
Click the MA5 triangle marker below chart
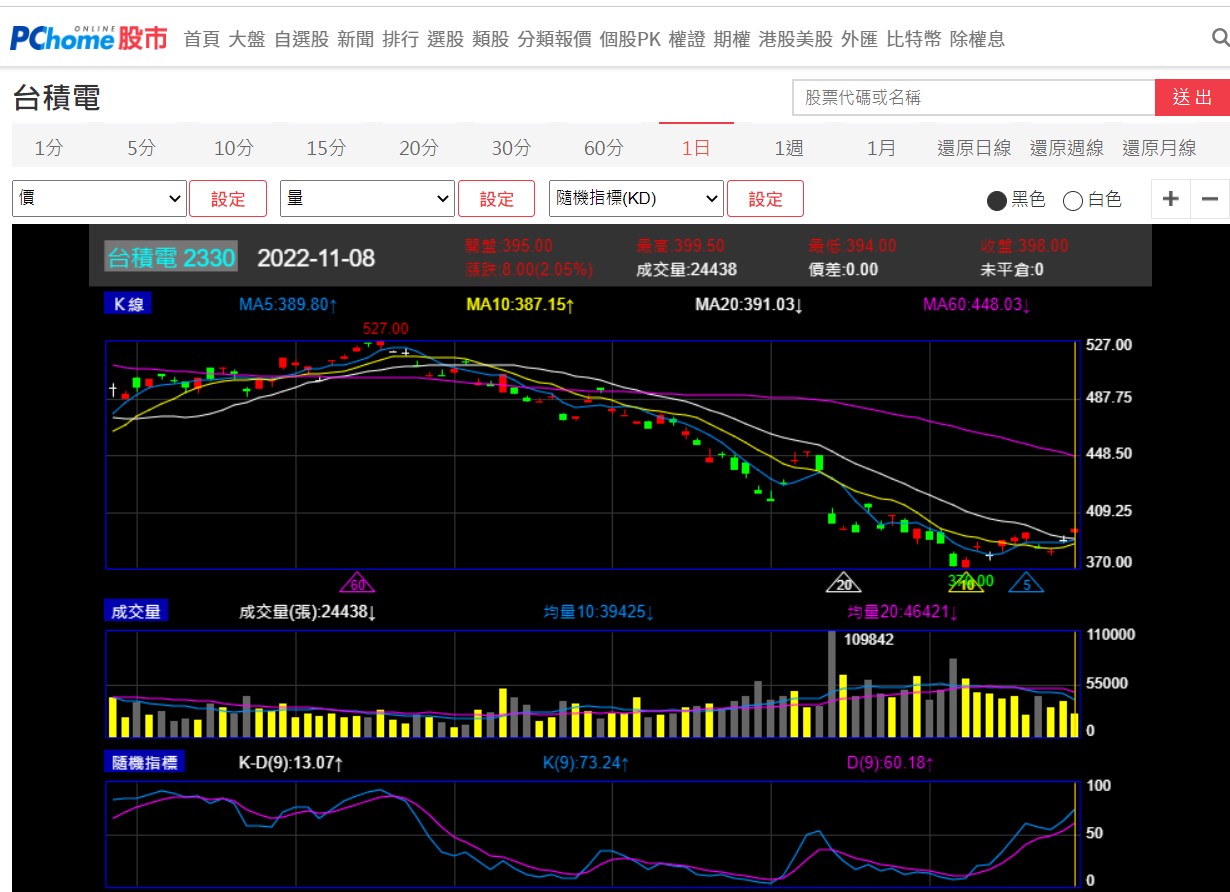(1026, 583)
